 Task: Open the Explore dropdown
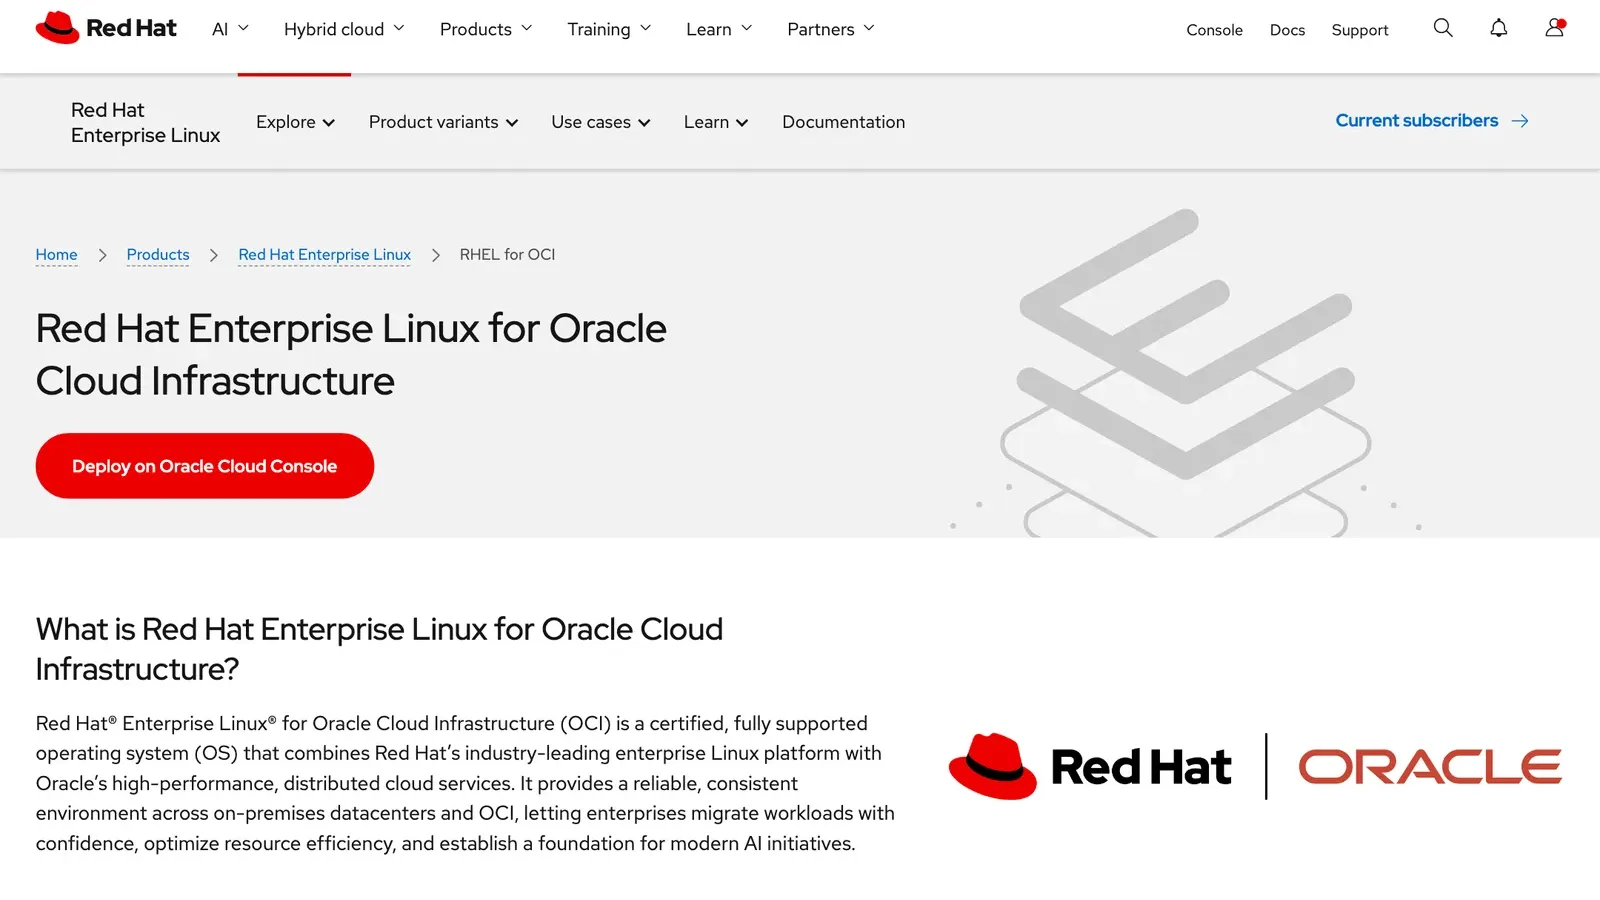point(295,122)
